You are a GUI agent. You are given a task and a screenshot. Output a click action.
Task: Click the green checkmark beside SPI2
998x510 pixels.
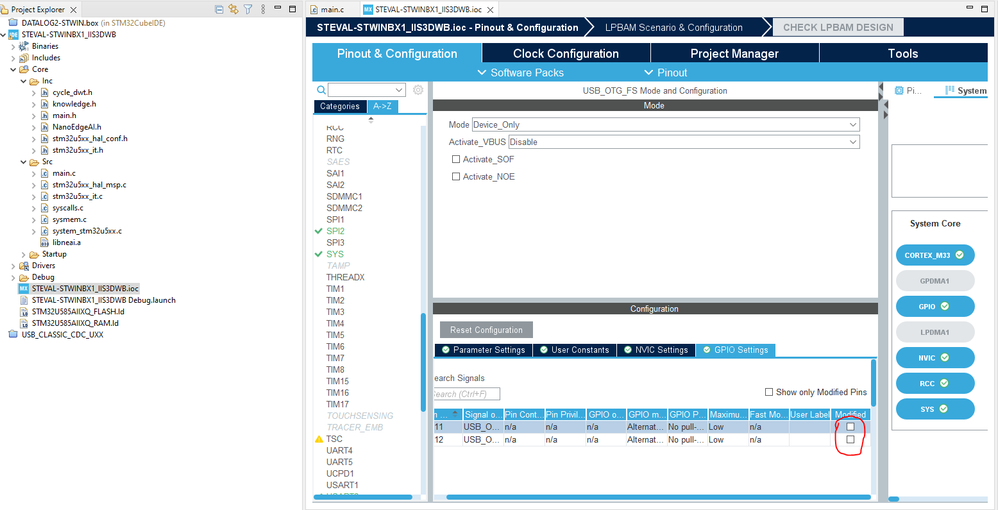point(319,231)
